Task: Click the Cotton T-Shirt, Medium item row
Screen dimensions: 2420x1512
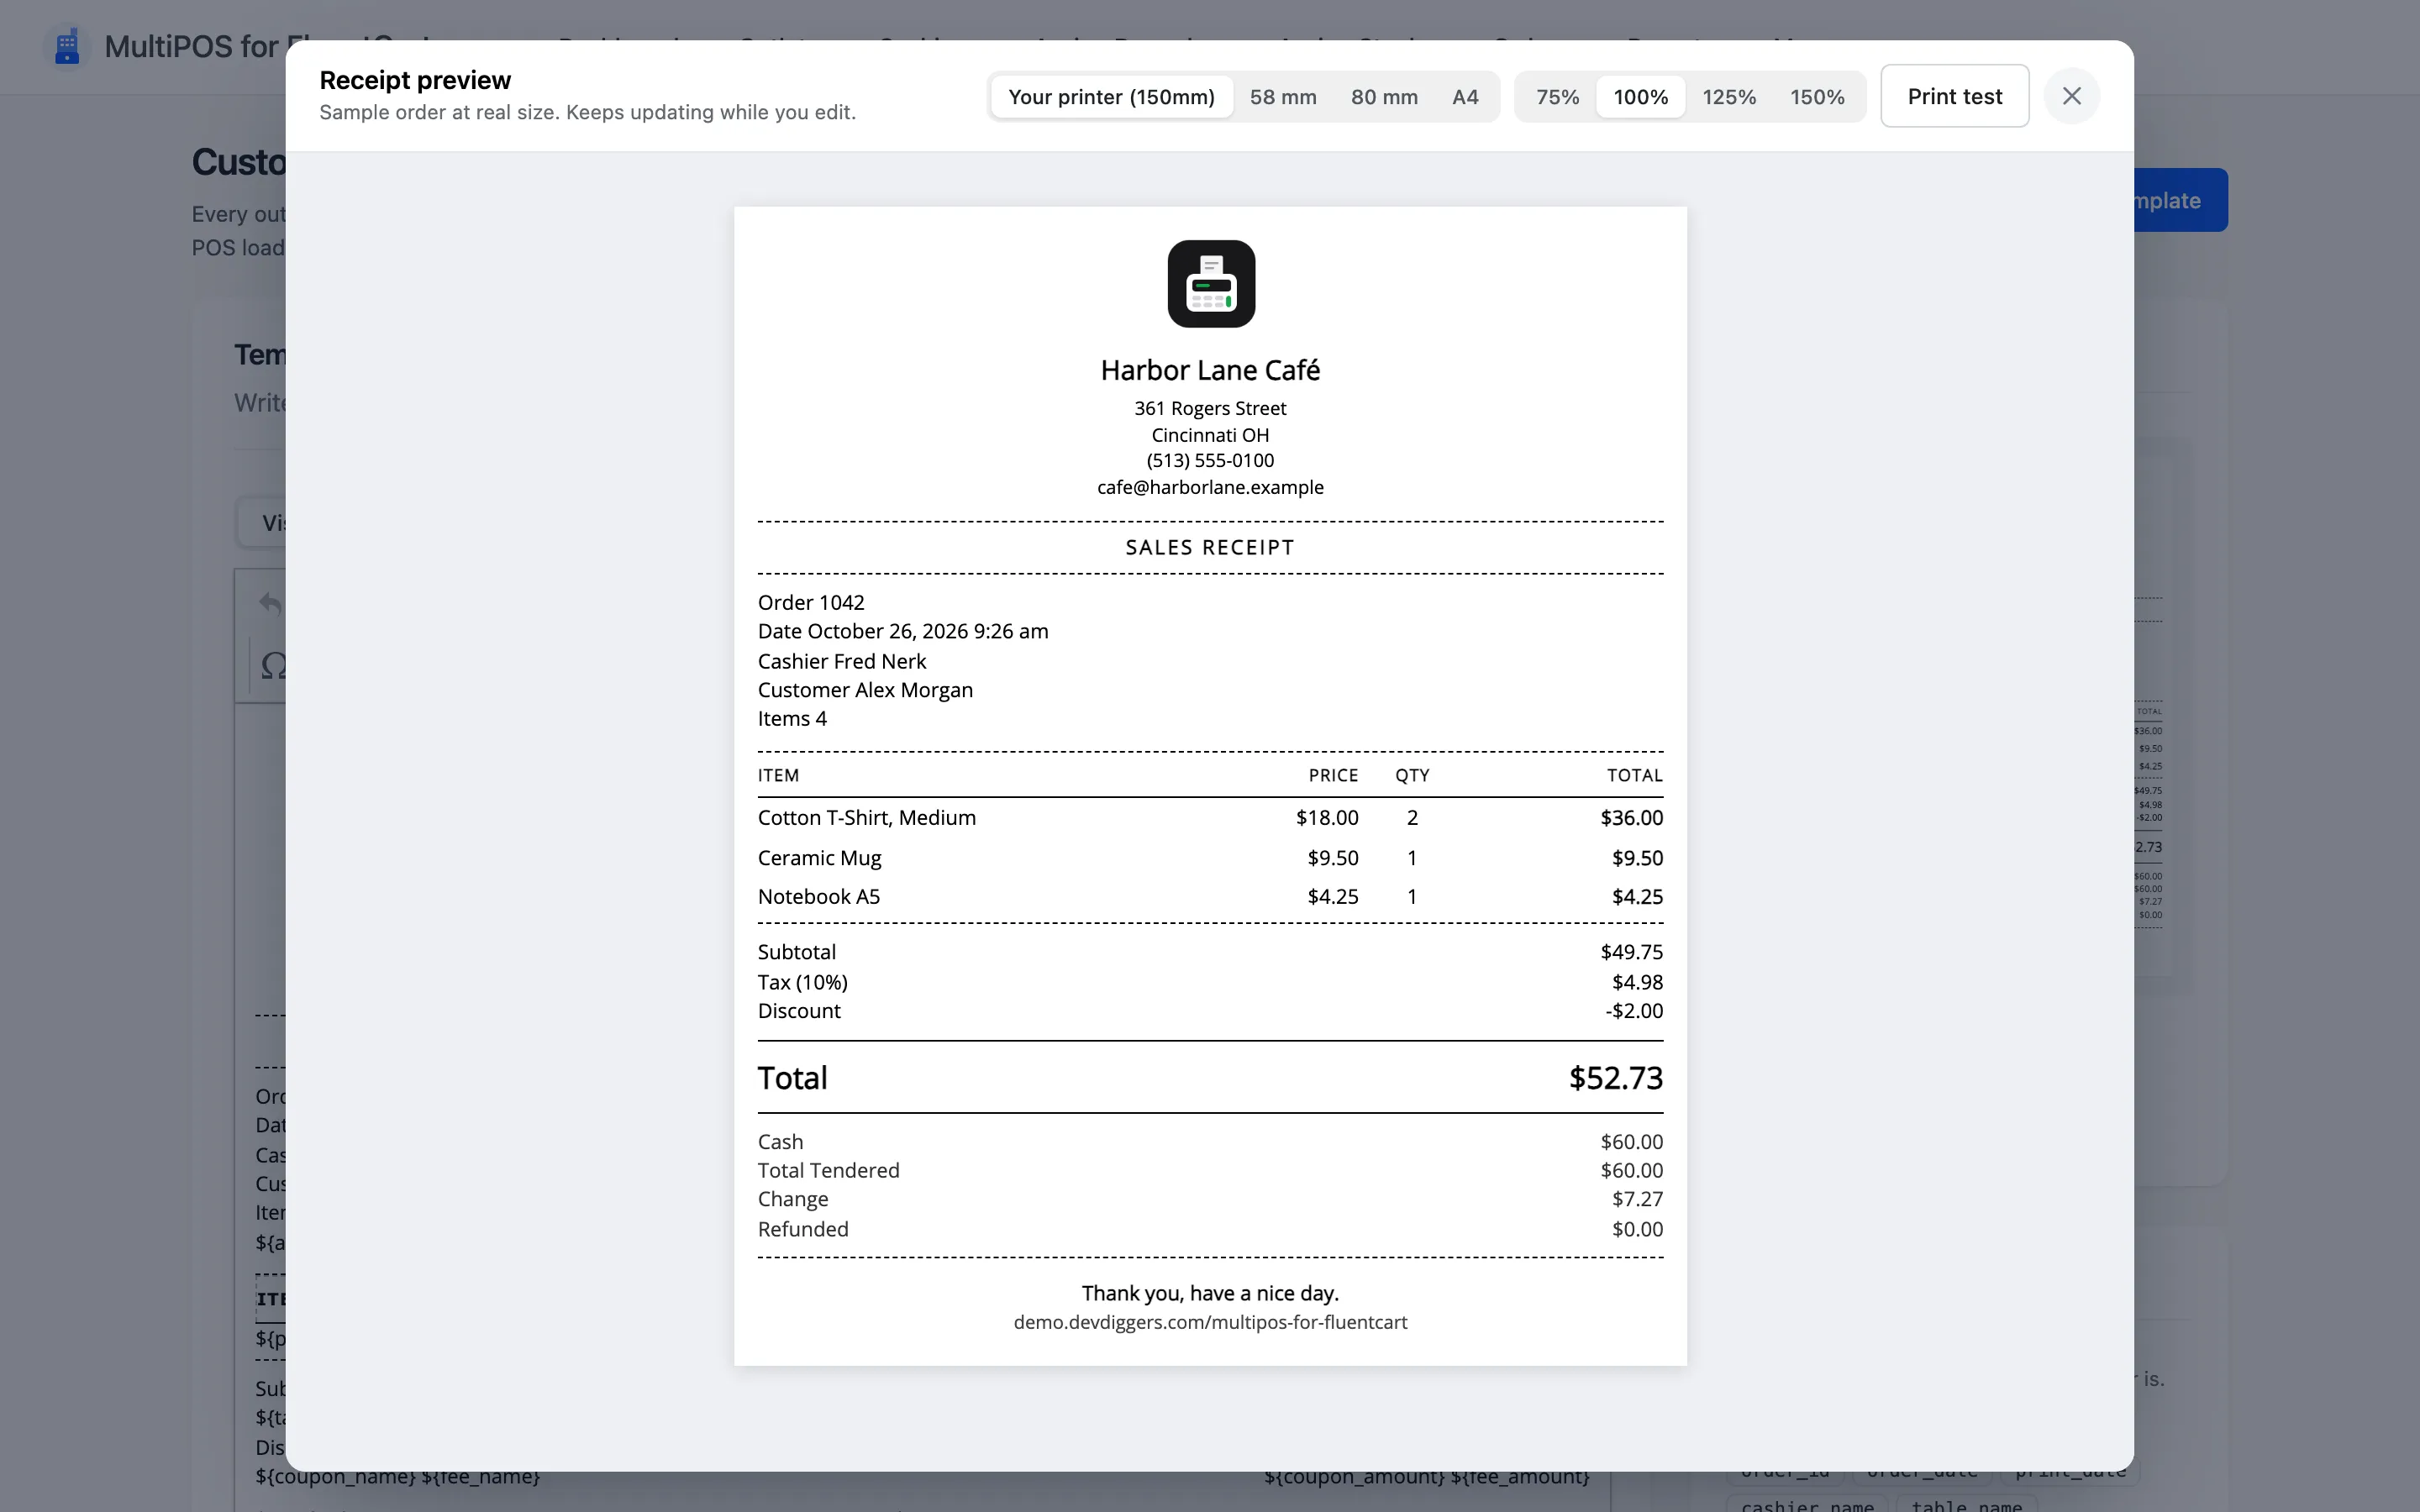Action: click(x=1210, y=818)
